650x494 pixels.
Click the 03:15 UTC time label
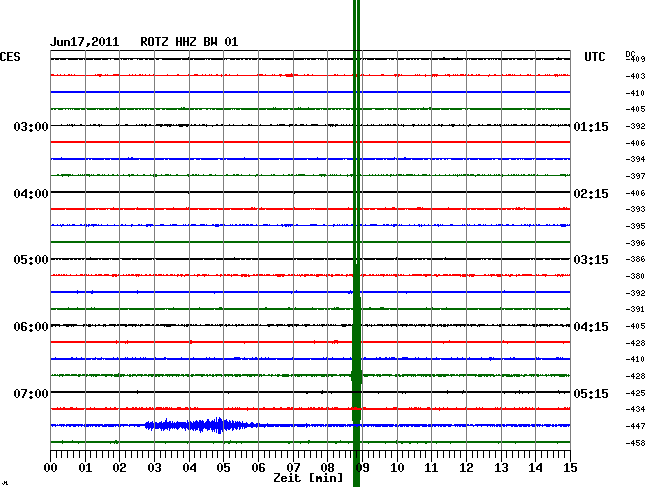coord(591,260)
